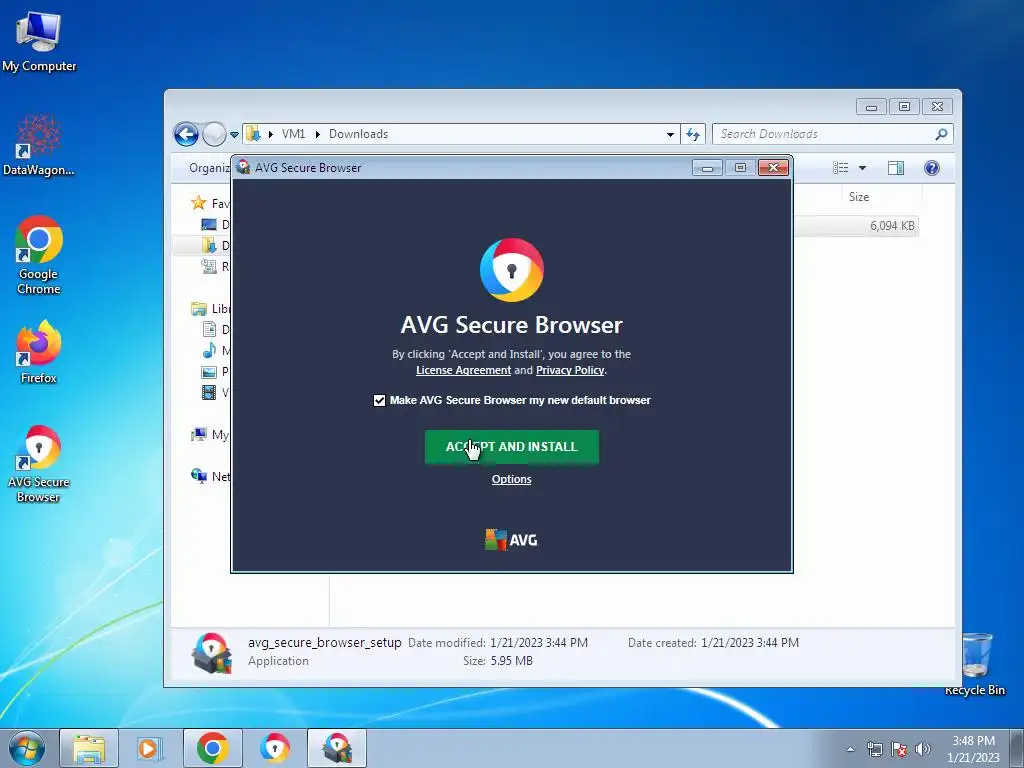Open the Privacy Policy link
Viewport: 1024px width, 768px height.
pos(569,370)
